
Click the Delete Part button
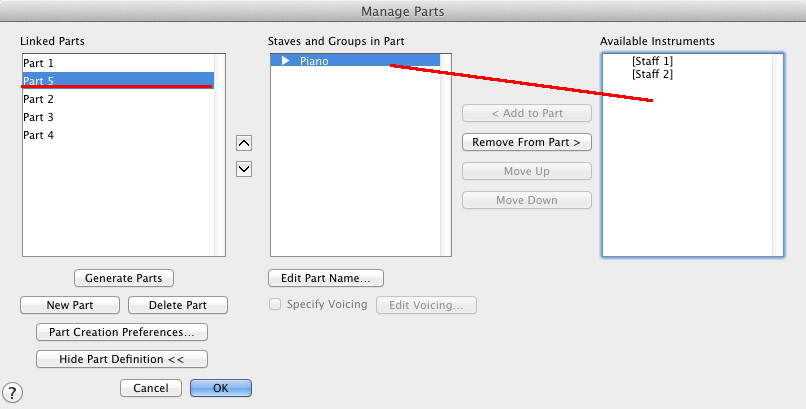178,305
